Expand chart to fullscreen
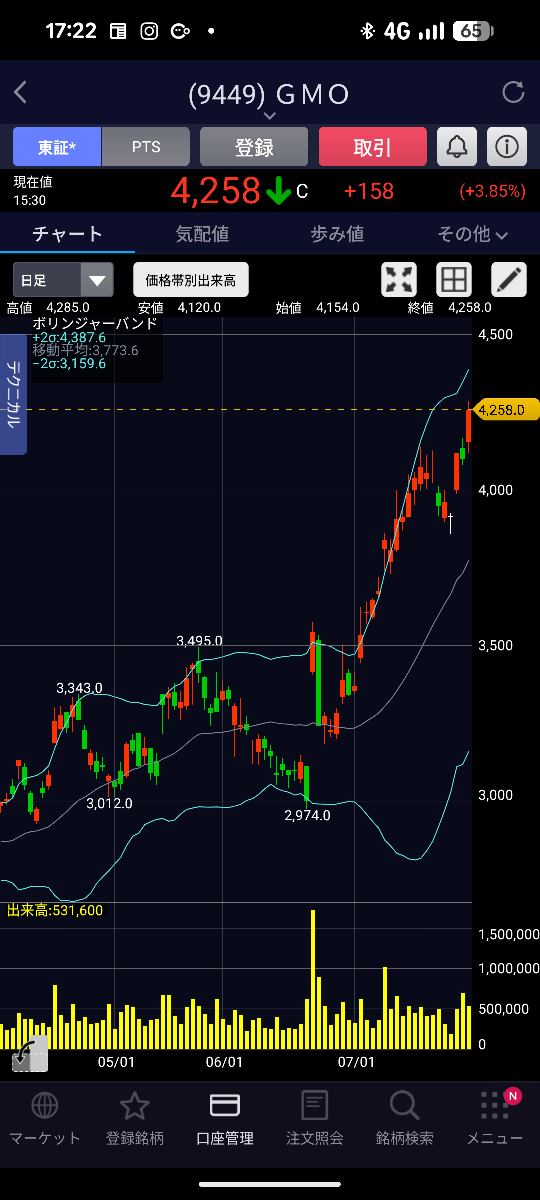Screen dimensions: 540x1200 click(399, 279)
